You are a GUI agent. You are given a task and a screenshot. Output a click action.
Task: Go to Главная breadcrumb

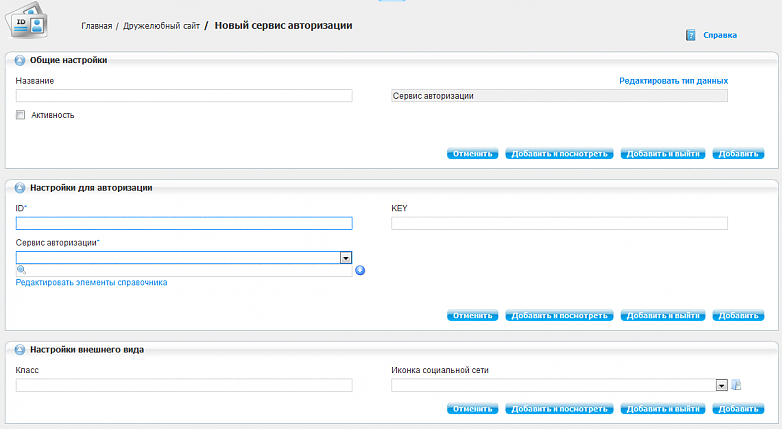pyautogui.click(x=97, y=26)
